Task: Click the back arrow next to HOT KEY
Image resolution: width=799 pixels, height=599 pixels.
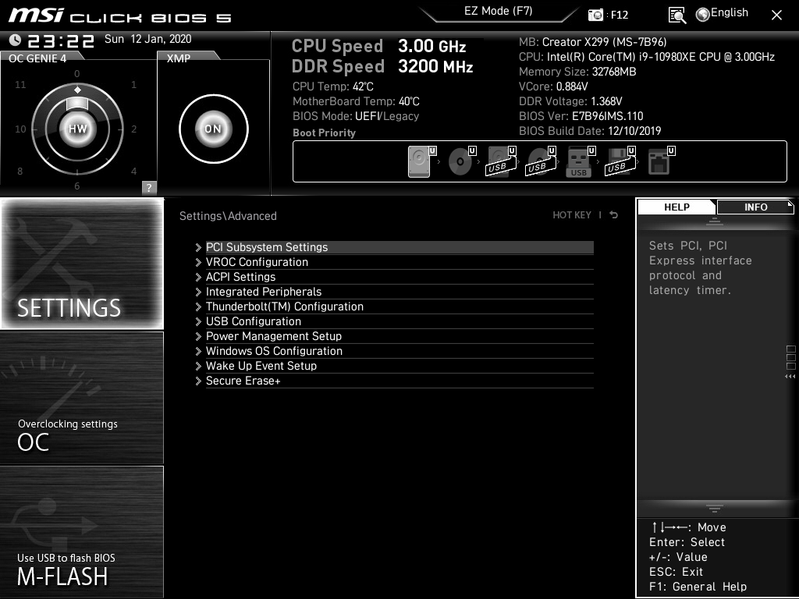Action: (x=614, y=215)
